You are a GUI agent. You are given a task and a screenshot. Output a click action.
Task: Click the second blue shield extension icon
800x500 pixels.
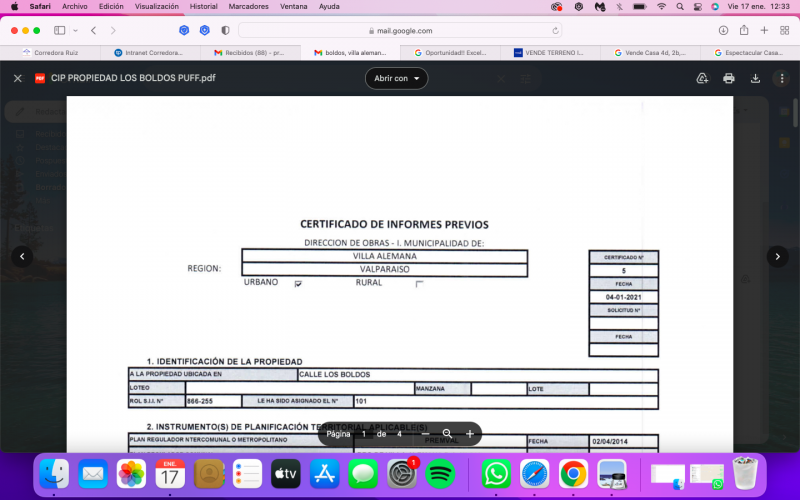coord(205,31)
